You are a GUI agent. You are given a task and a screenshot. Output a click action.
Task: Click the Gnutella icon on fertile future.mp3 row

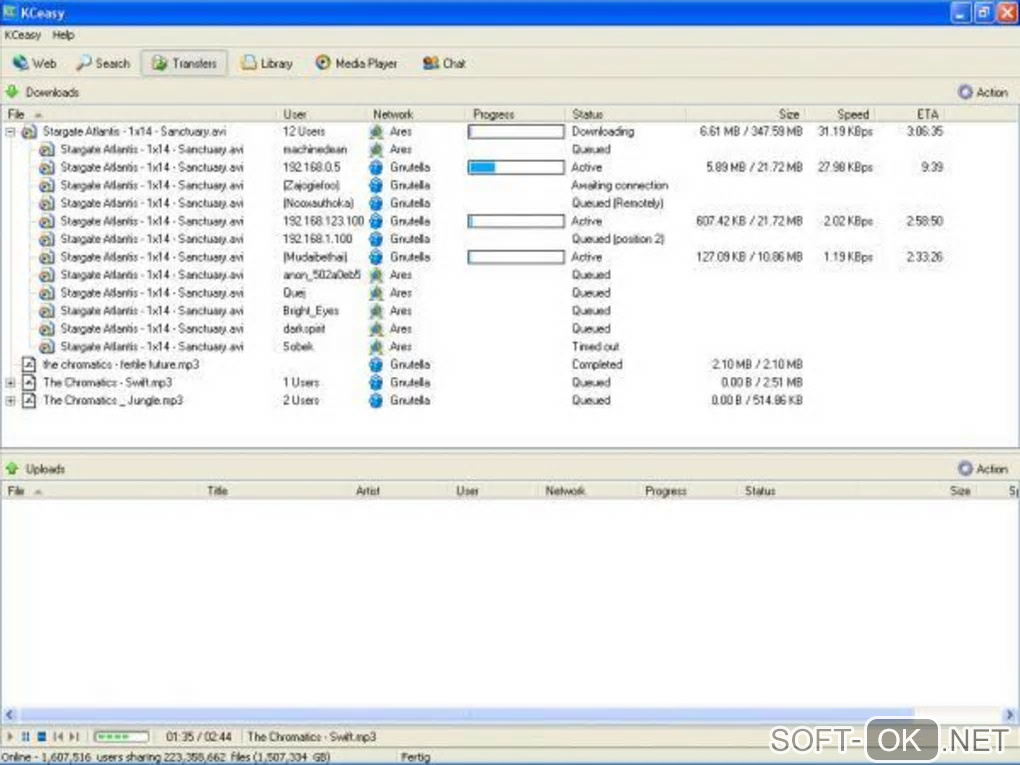(x=376, y=365)
